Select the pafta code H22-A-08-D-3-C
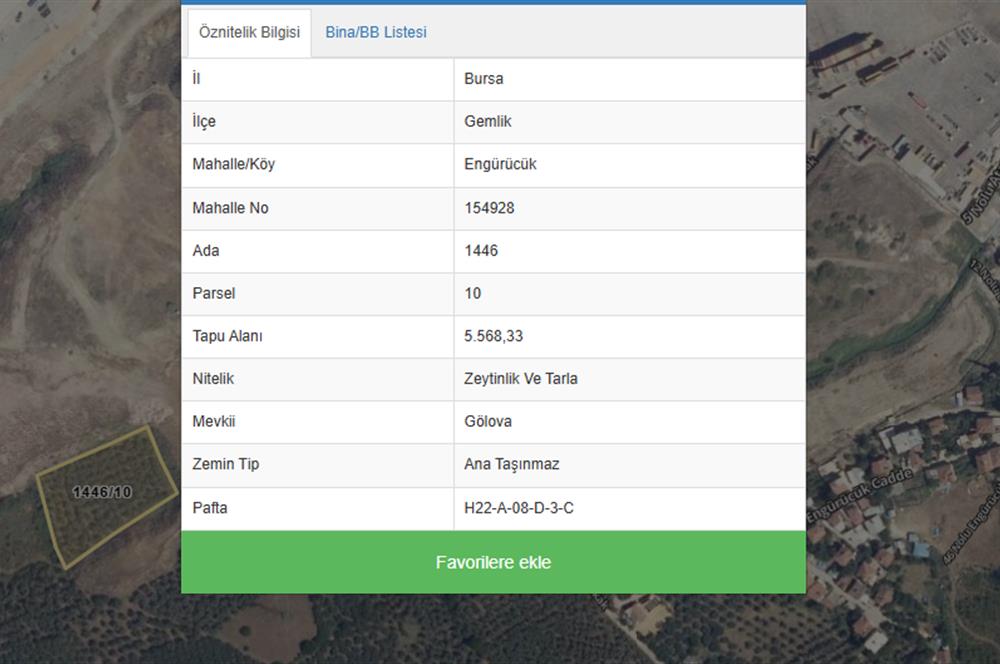The width and height of the screenshot is (1000, 664). pyautogui.click(x=519, y=508)
